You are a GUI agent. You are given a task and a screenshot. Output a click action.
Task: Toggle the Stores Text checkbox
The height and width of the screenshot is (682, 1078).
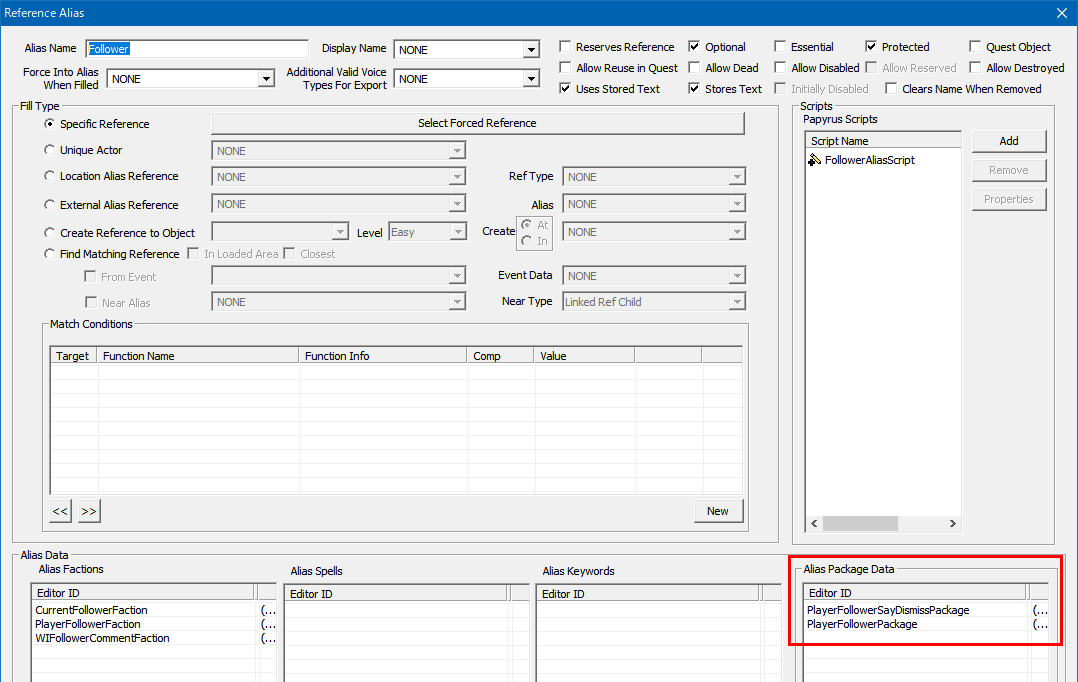tap(694, 88)
